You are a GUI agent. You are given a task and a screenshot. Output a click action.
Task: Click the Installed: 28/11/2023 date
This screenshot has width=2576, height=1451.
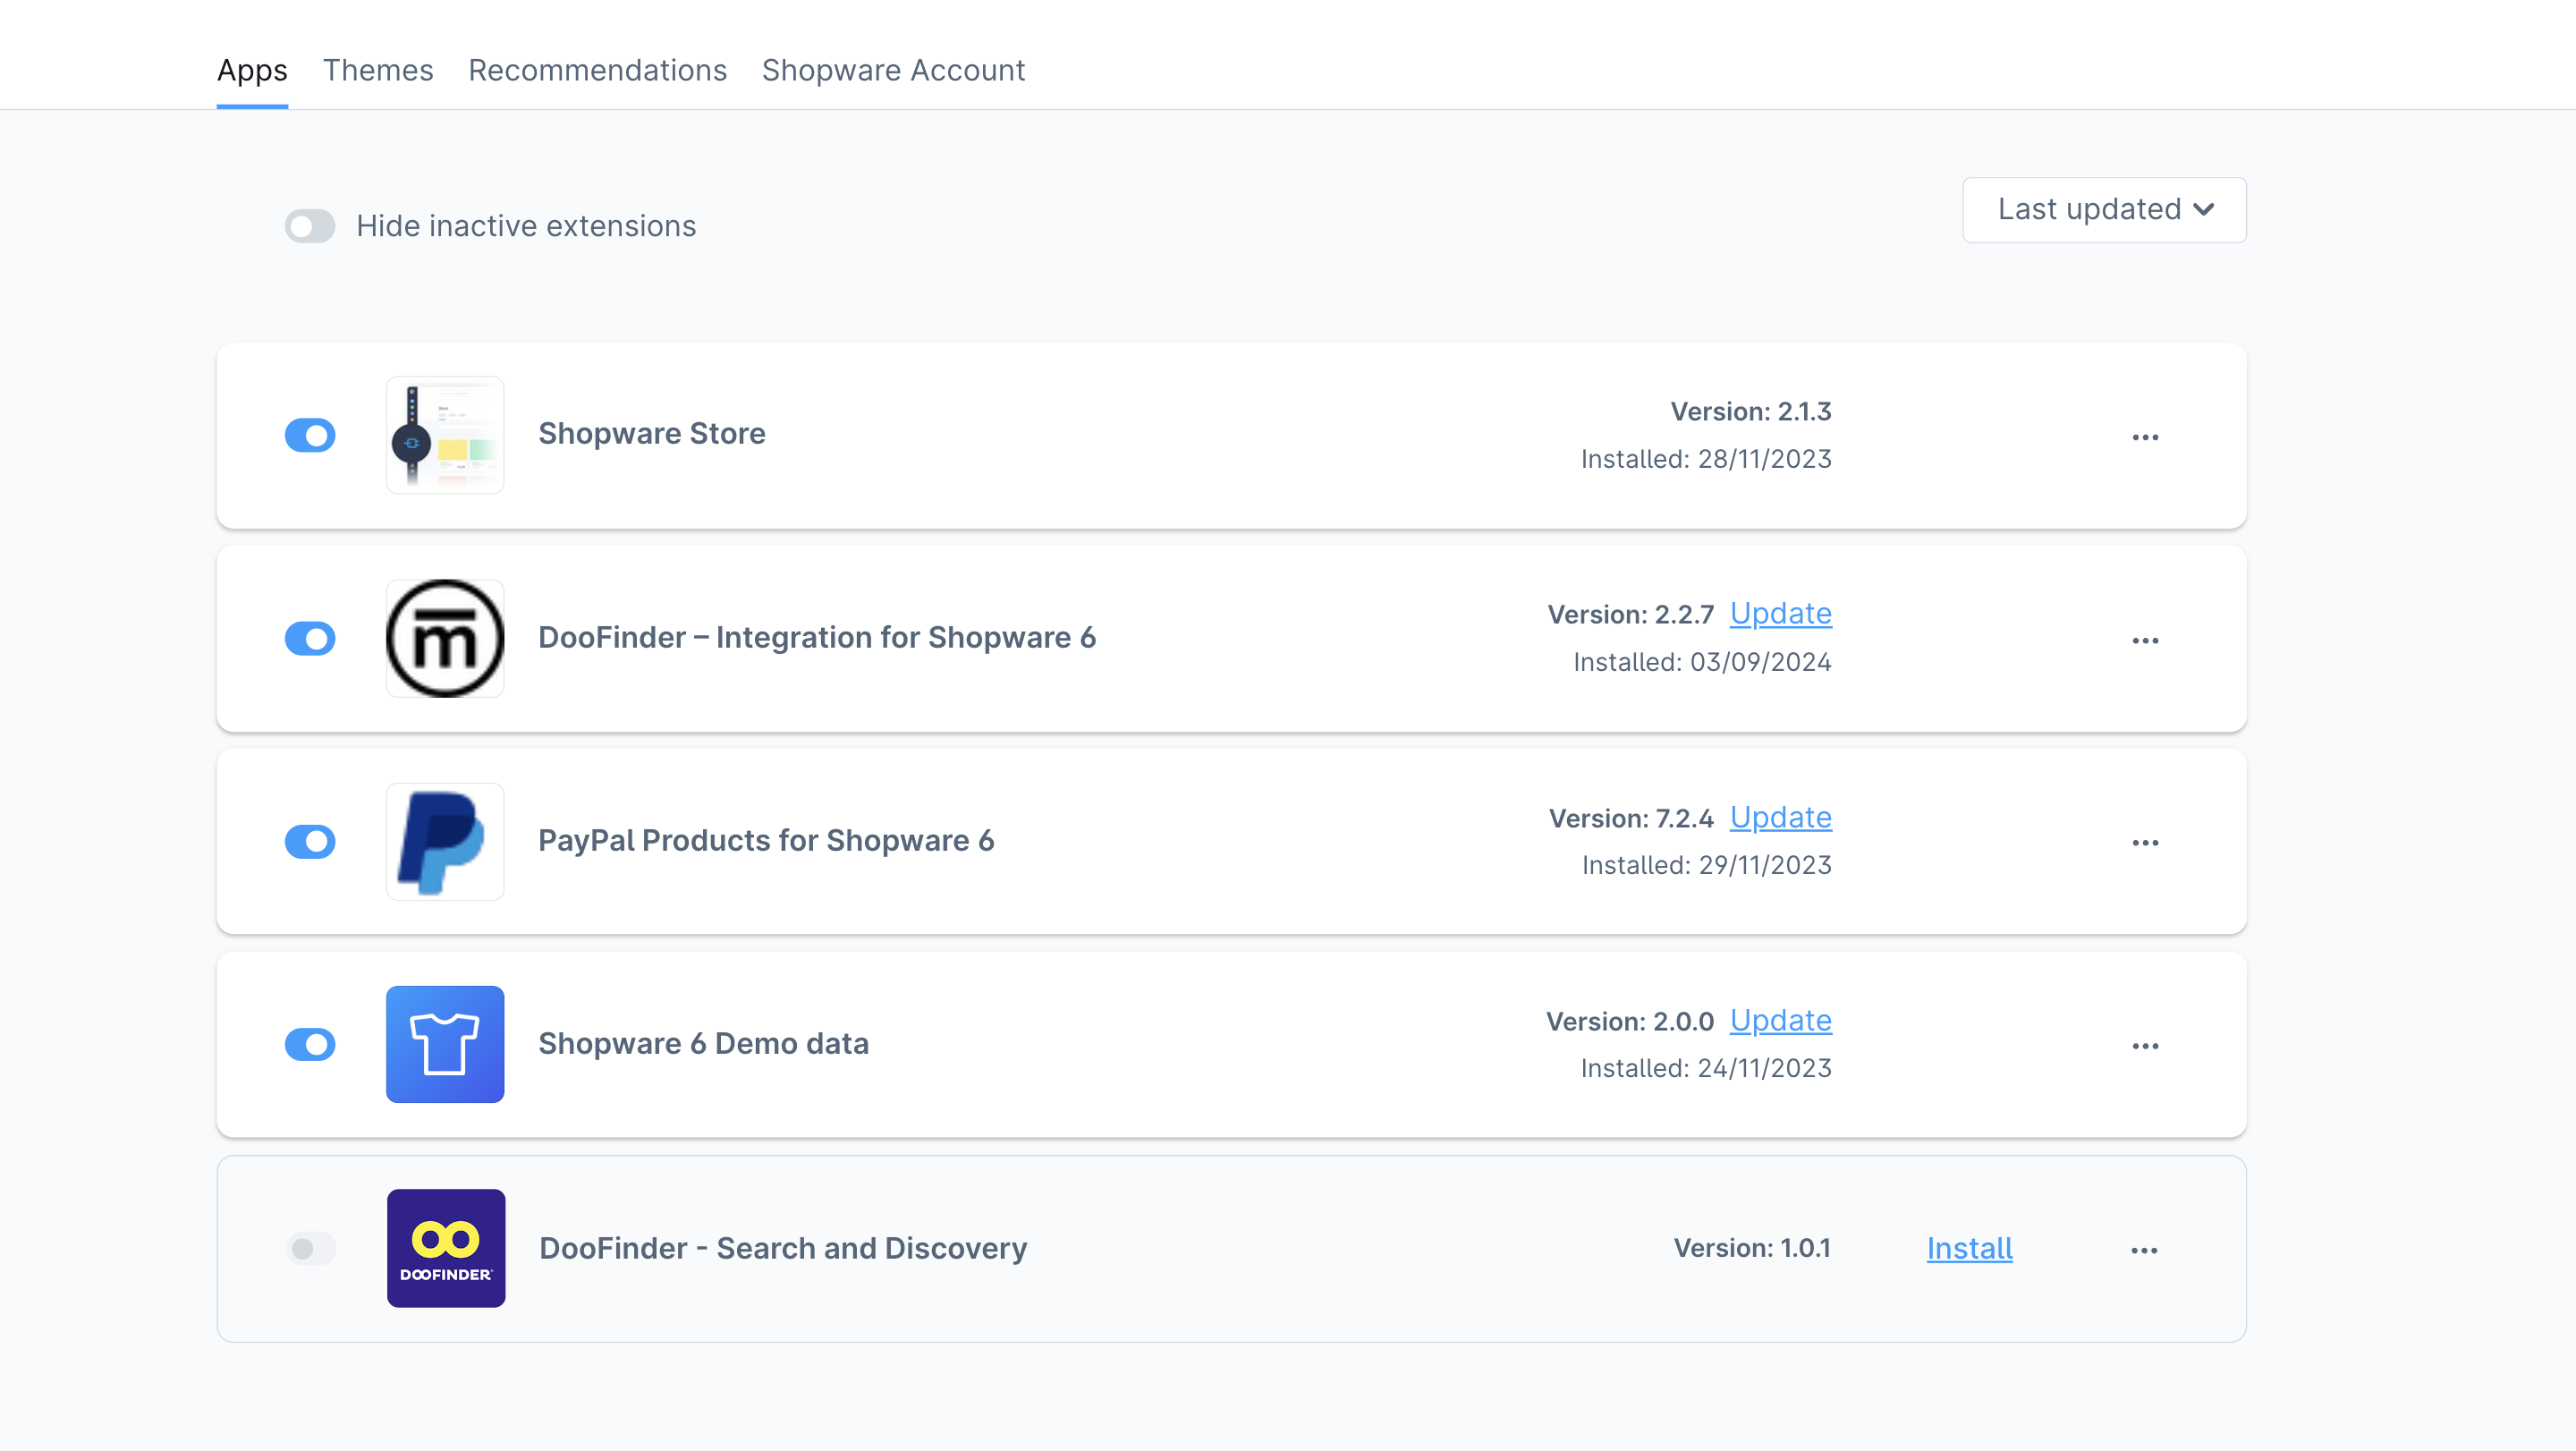pos(1706,459)
